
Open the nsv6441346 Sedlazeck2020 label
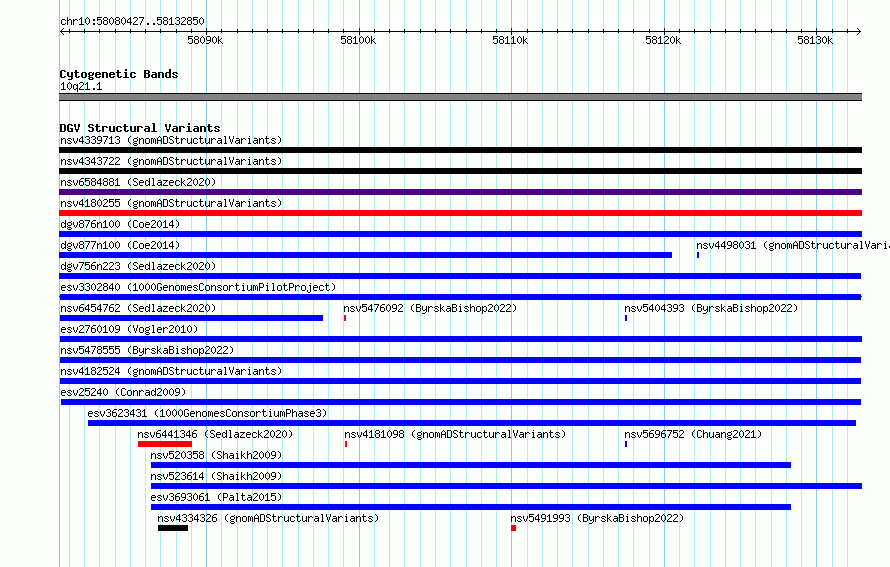[215, 434]
